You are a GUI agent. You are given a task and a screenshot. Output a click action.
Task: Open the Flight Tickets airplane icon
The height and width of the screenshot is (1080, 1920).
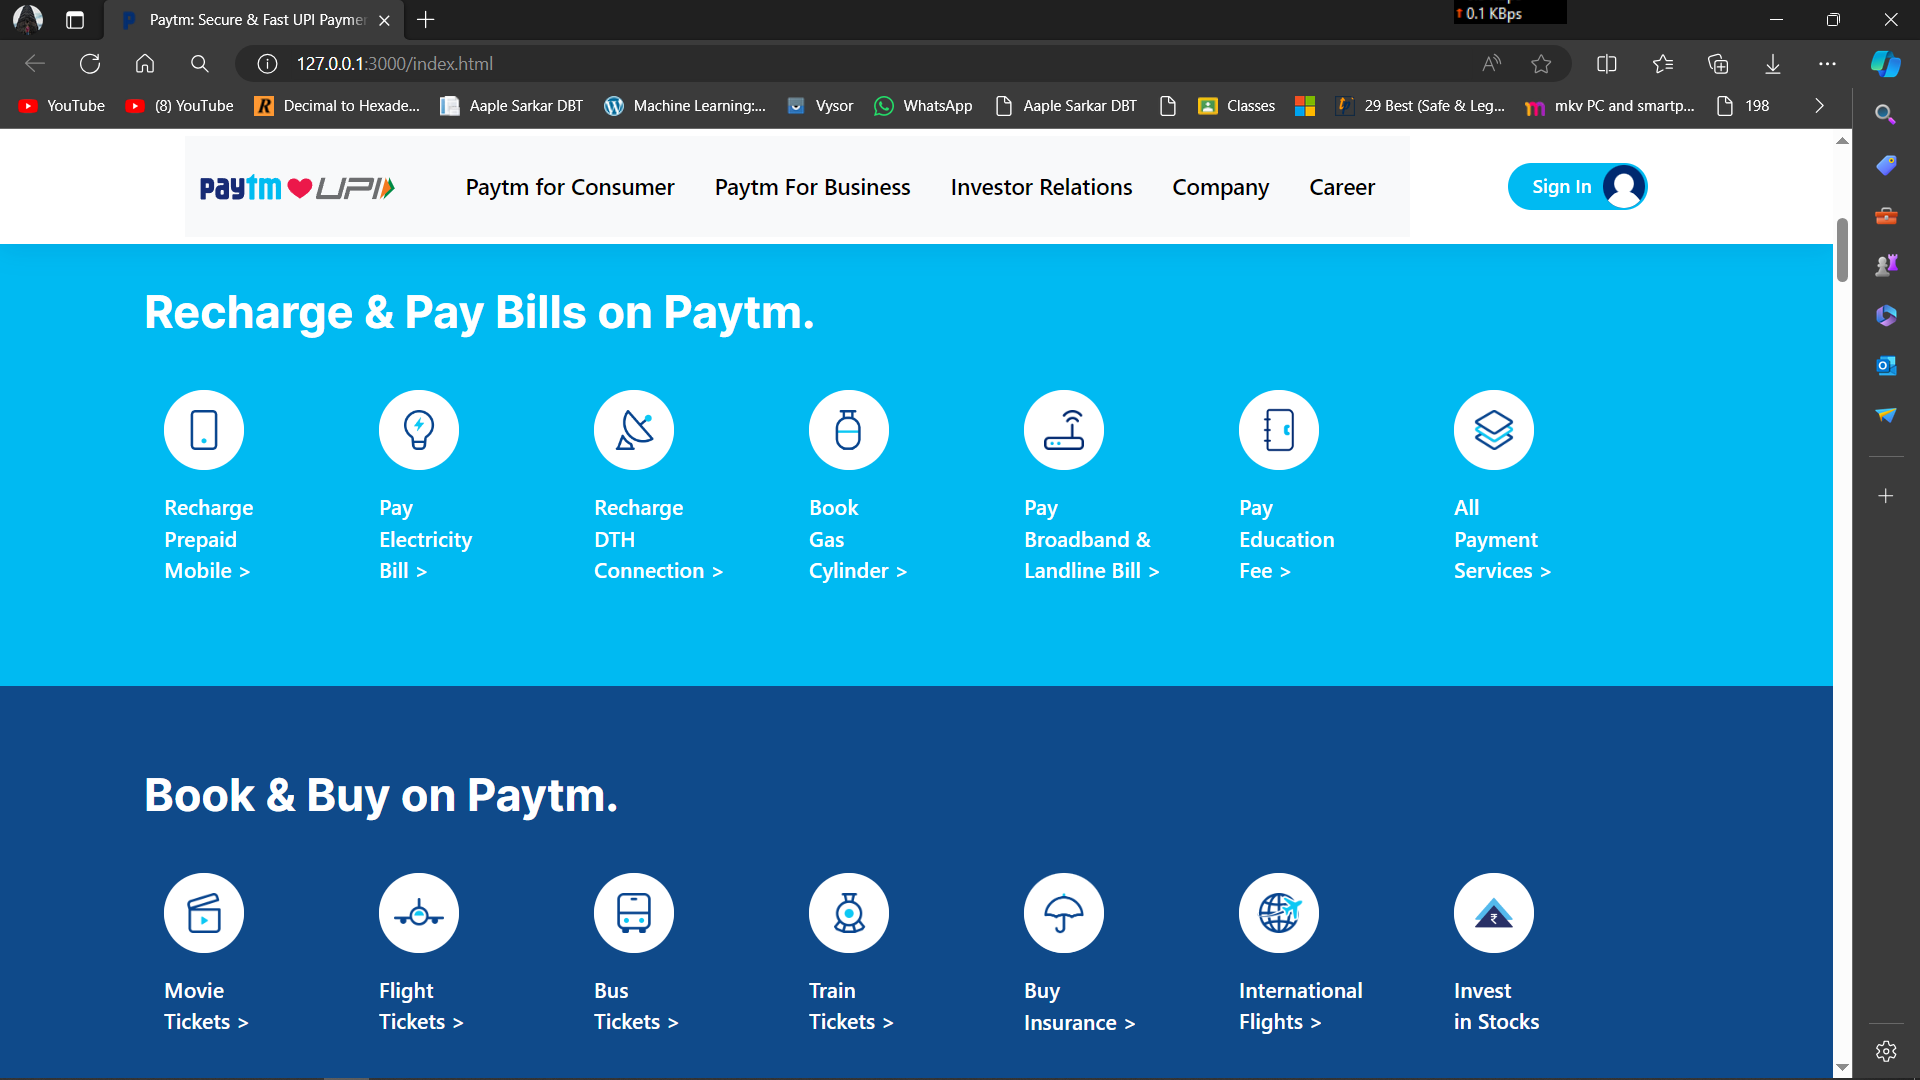pos(419,913)
